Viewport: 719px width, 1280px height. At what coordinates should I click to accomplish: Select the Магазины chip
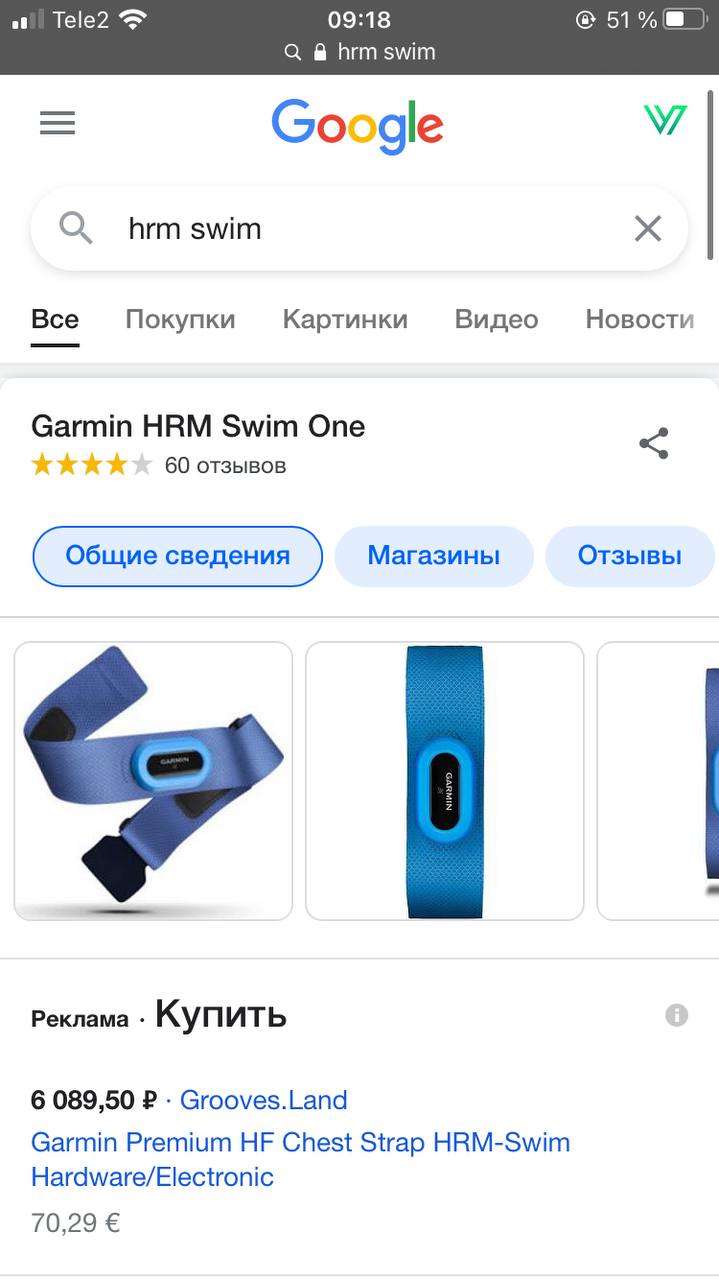(x=434, y=556)
